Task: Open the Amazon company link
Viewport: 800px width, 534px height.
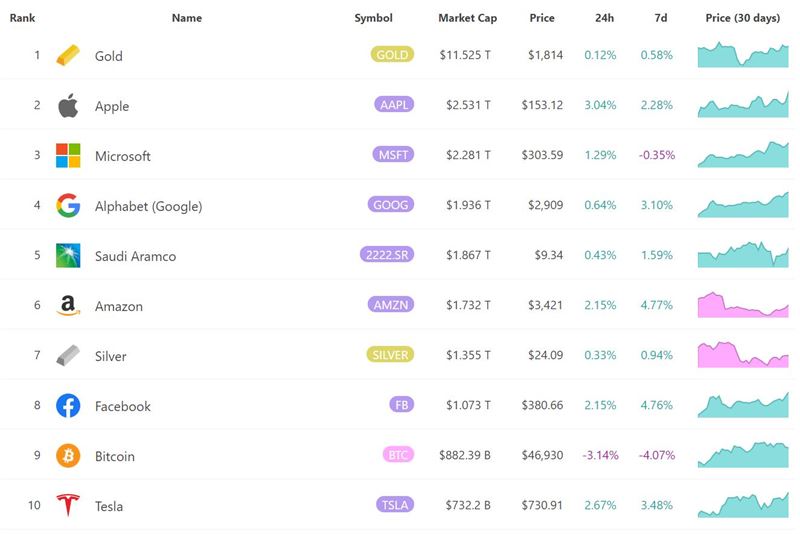Action: point(118,306)
